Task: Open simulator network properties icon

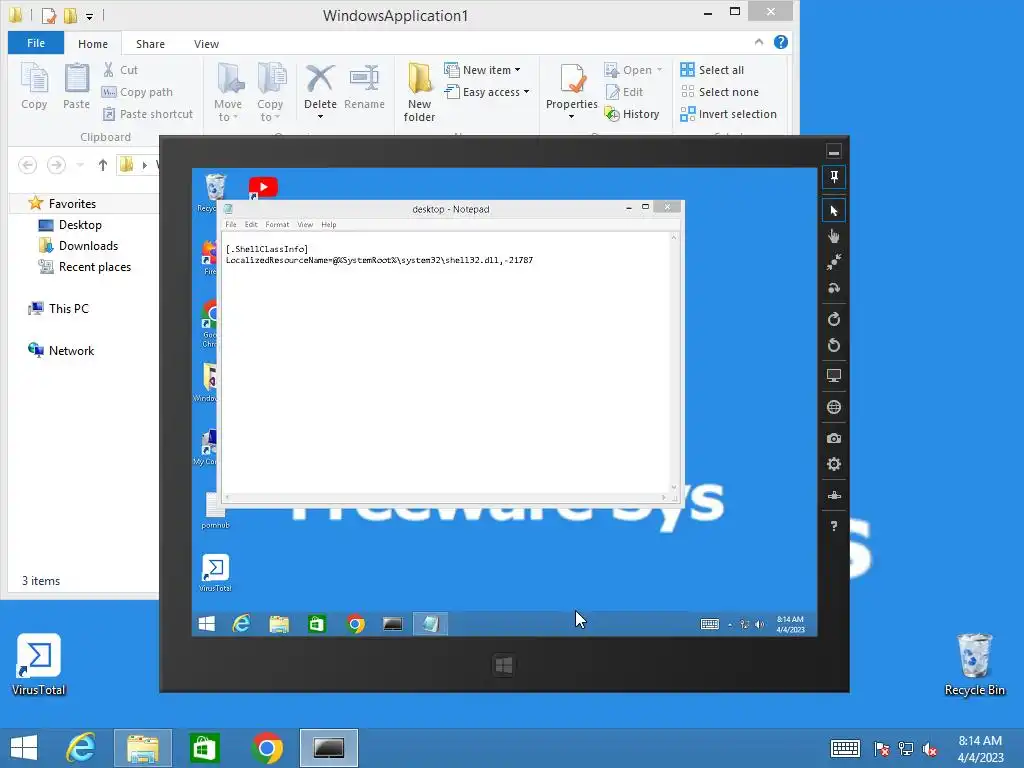Action: pos(834,496)
